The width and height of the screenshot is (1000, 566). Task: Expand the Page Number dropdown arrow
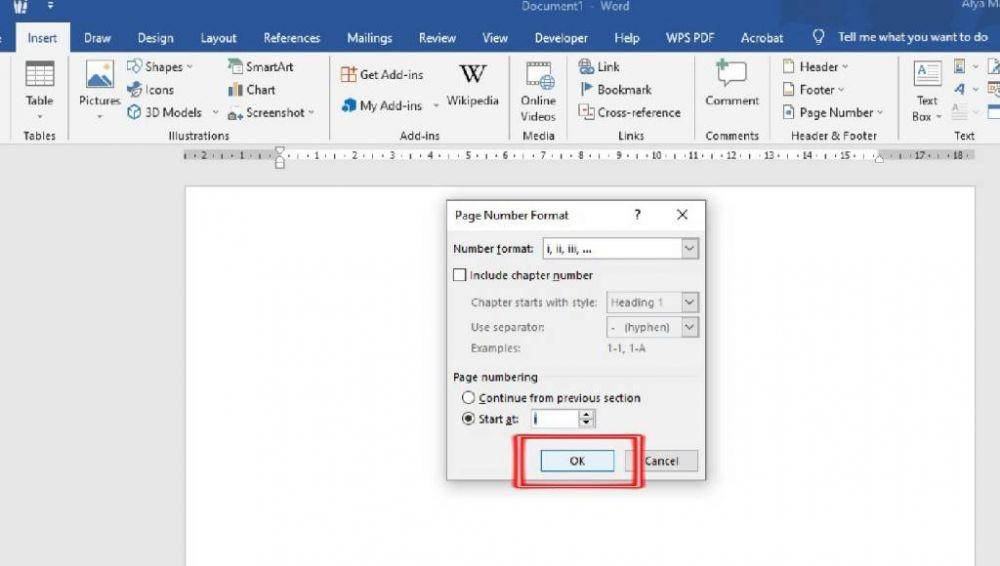click(x=880, y=113)
